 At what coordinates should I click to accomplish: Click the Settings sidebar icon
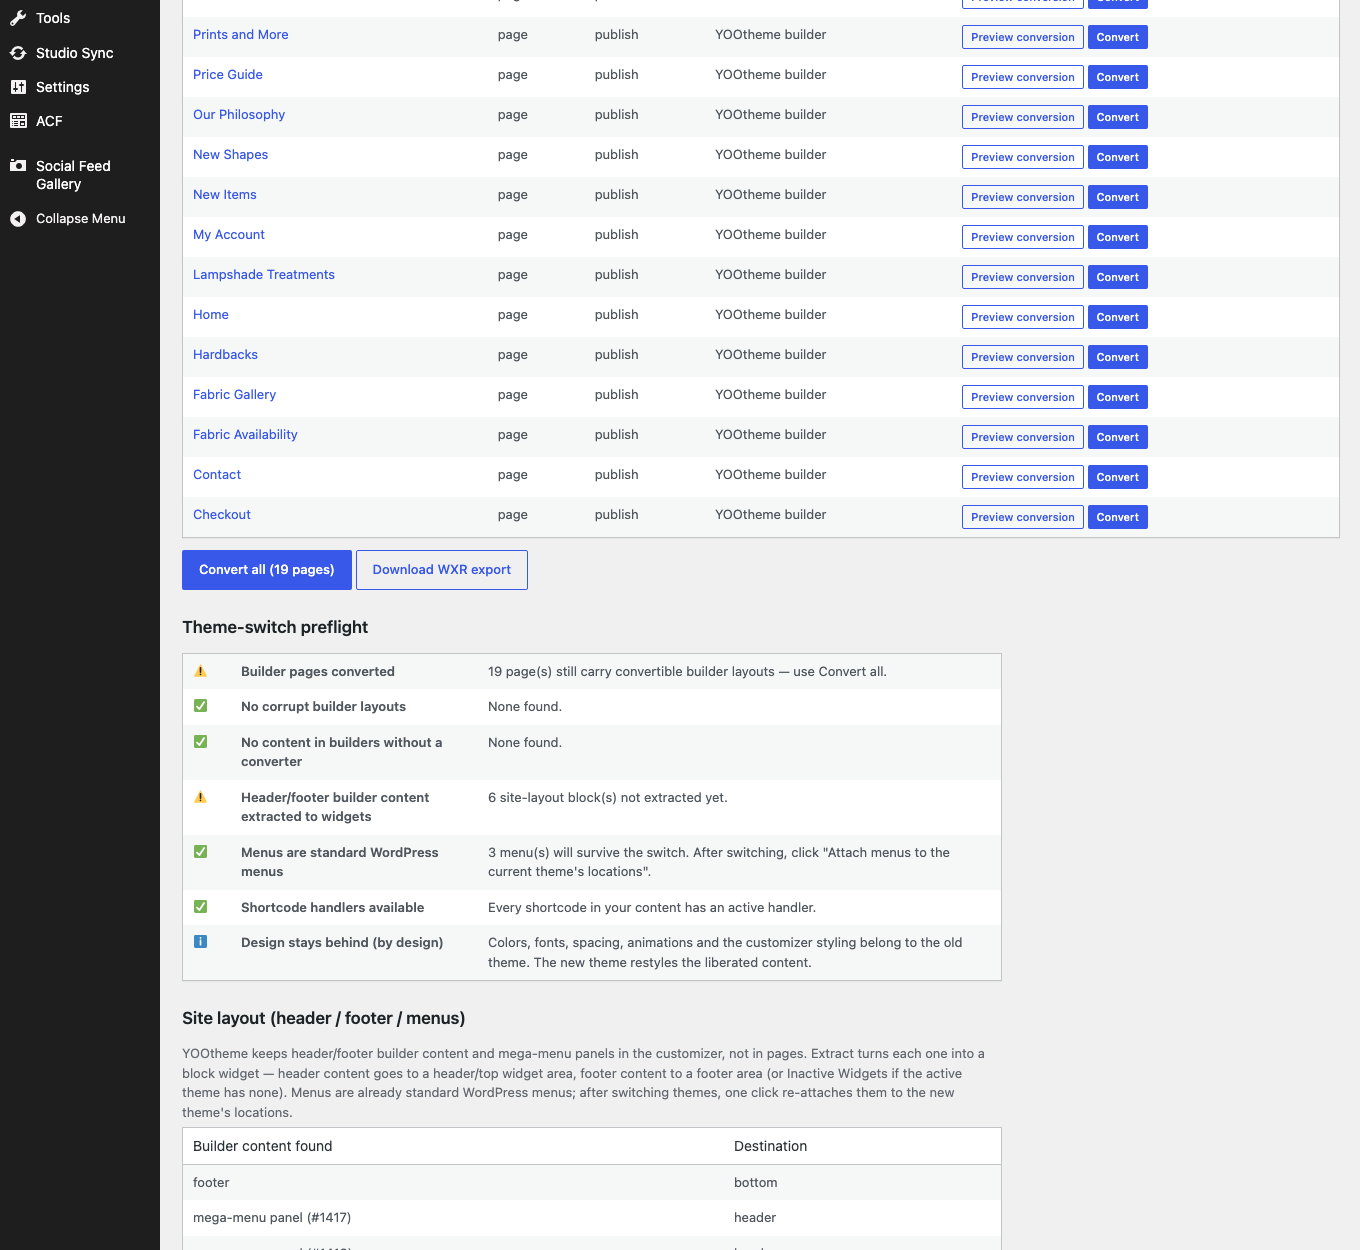18,87
